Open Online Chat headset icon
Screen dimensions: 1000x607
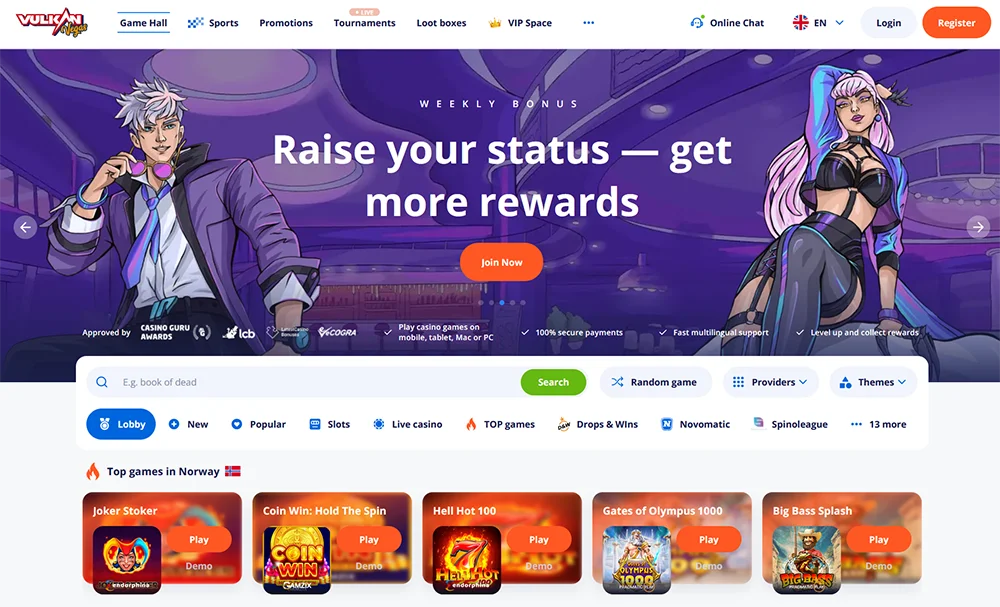(697, 22)
